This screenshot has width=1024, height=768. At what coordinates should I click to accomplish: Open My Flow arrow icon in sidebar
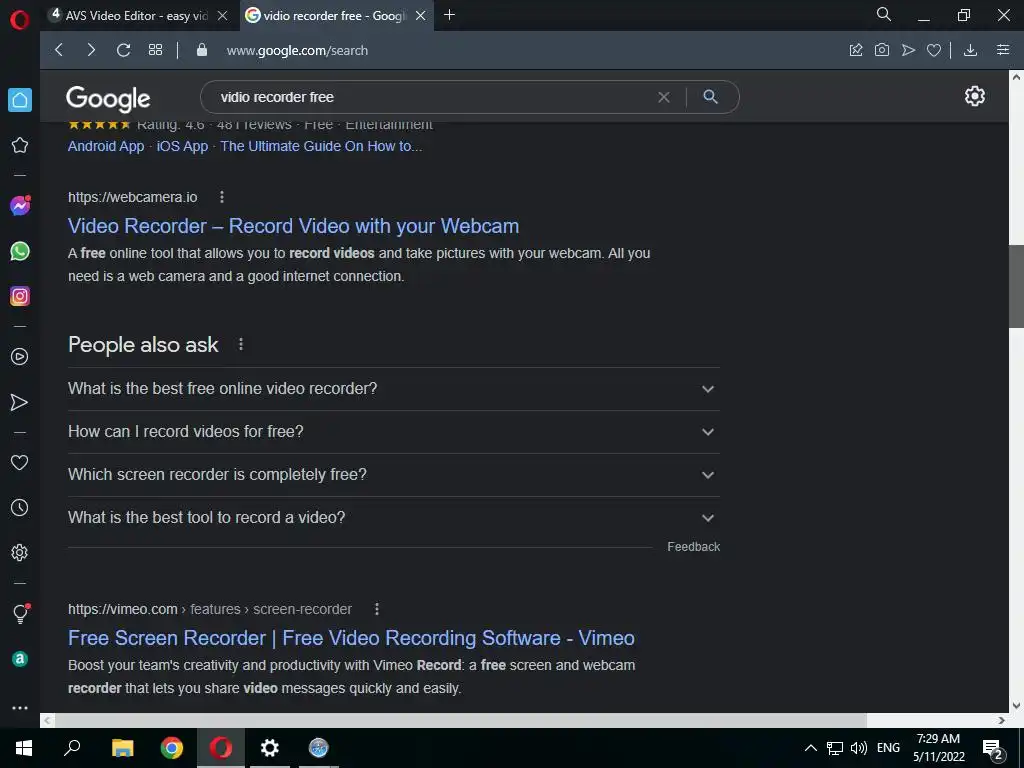20,402
